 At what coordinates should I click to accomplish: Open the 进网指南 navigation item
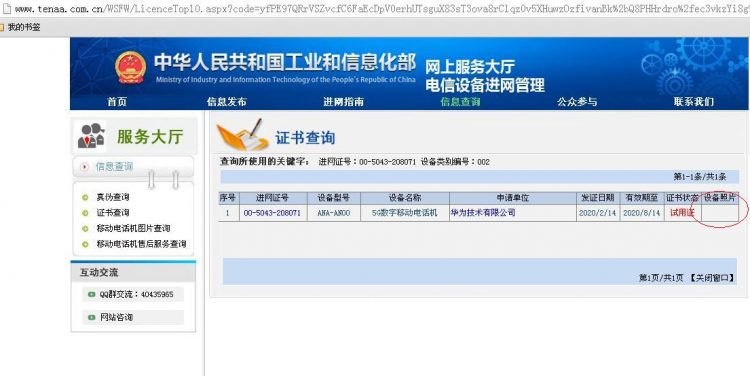(x=343, y=101)
